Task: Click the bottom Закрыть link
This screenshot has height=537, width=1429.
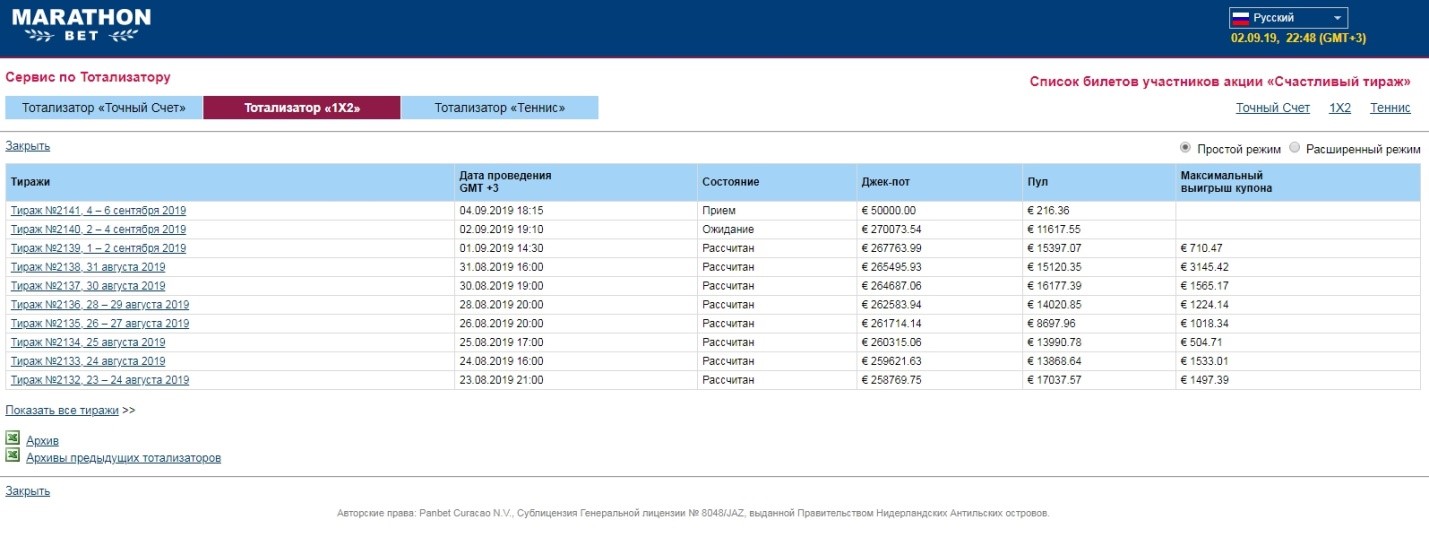Action: click(x=28, y=491)
